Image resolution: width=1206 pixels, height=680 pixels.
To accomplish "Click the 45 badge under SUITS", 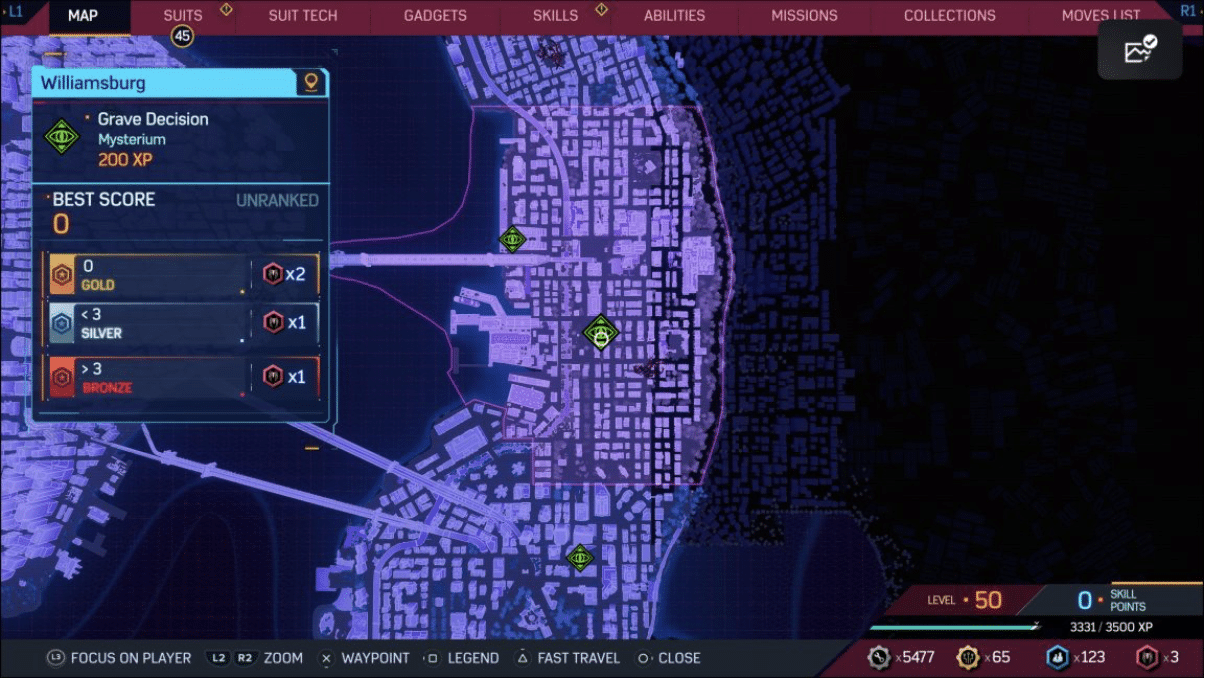I will [181, 37].
